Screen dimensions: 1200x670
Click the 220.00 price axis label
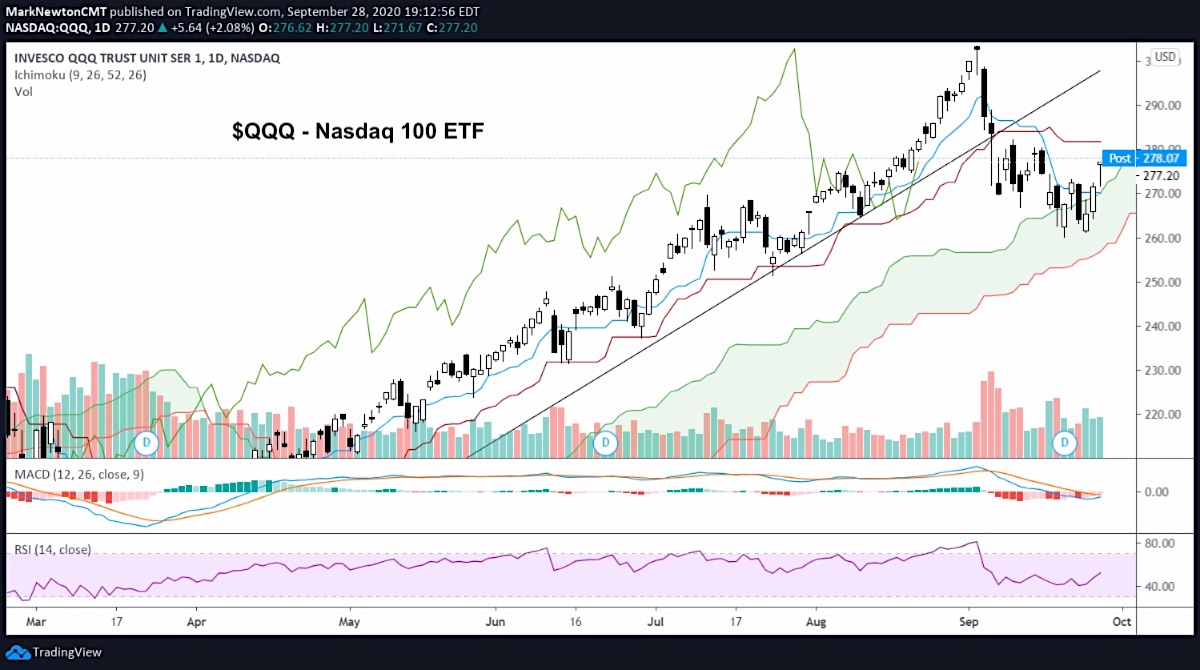click(x=1160, y=414)
